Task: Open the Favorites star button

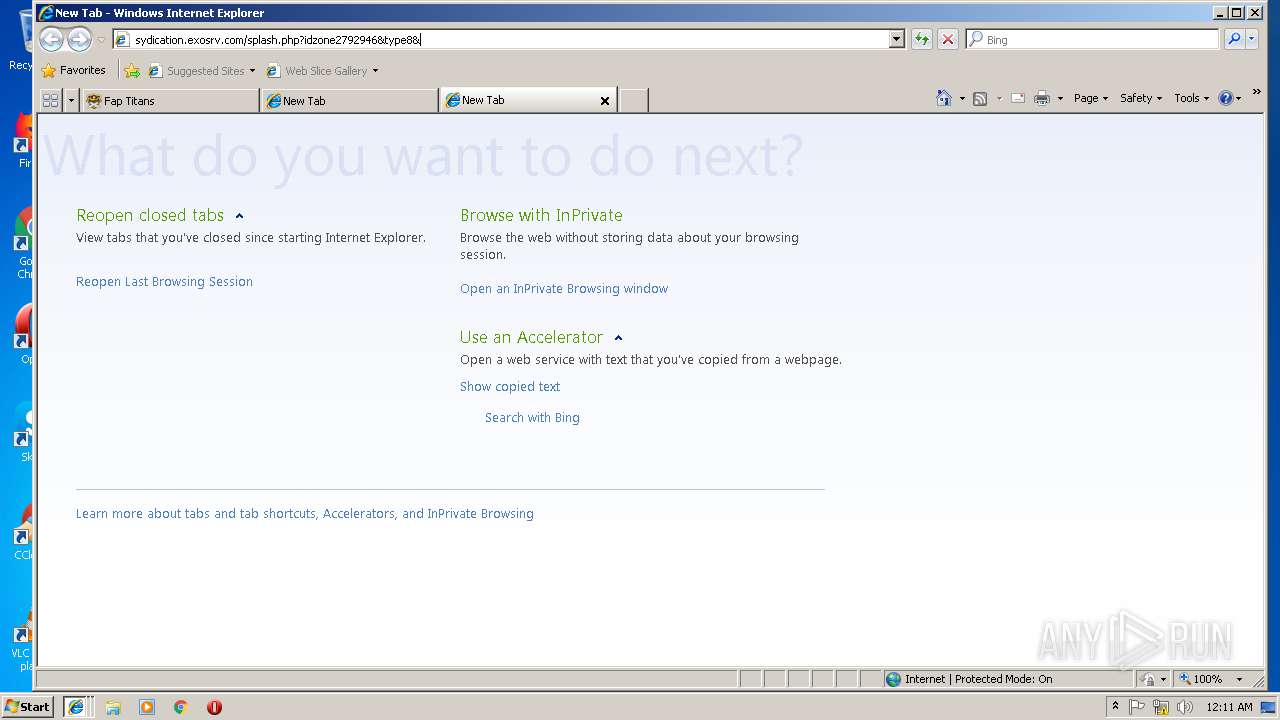Action: (x=73, y=70)
